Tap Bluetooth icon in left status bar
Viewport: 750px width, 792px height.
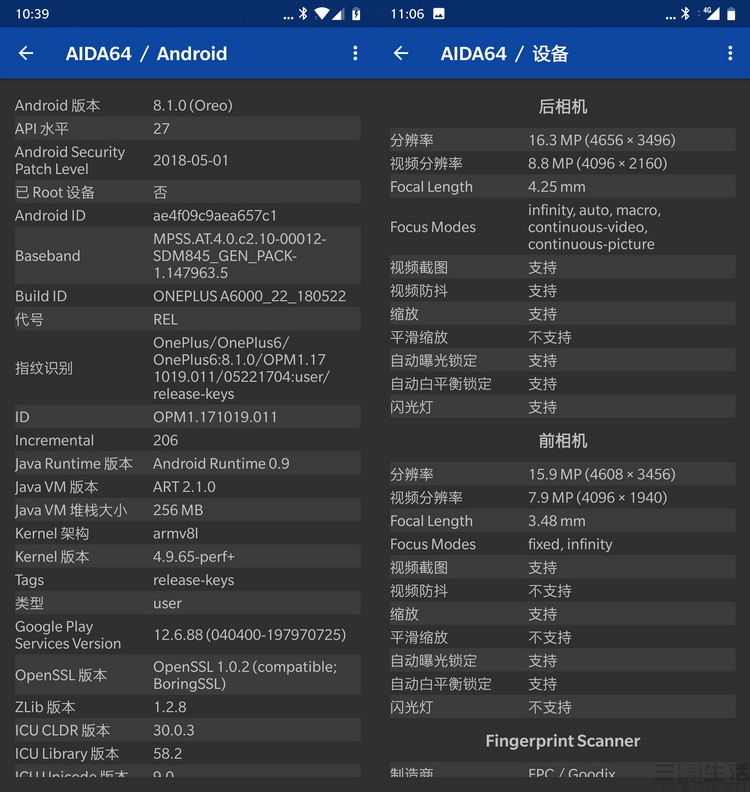click(x=303, y=14)
